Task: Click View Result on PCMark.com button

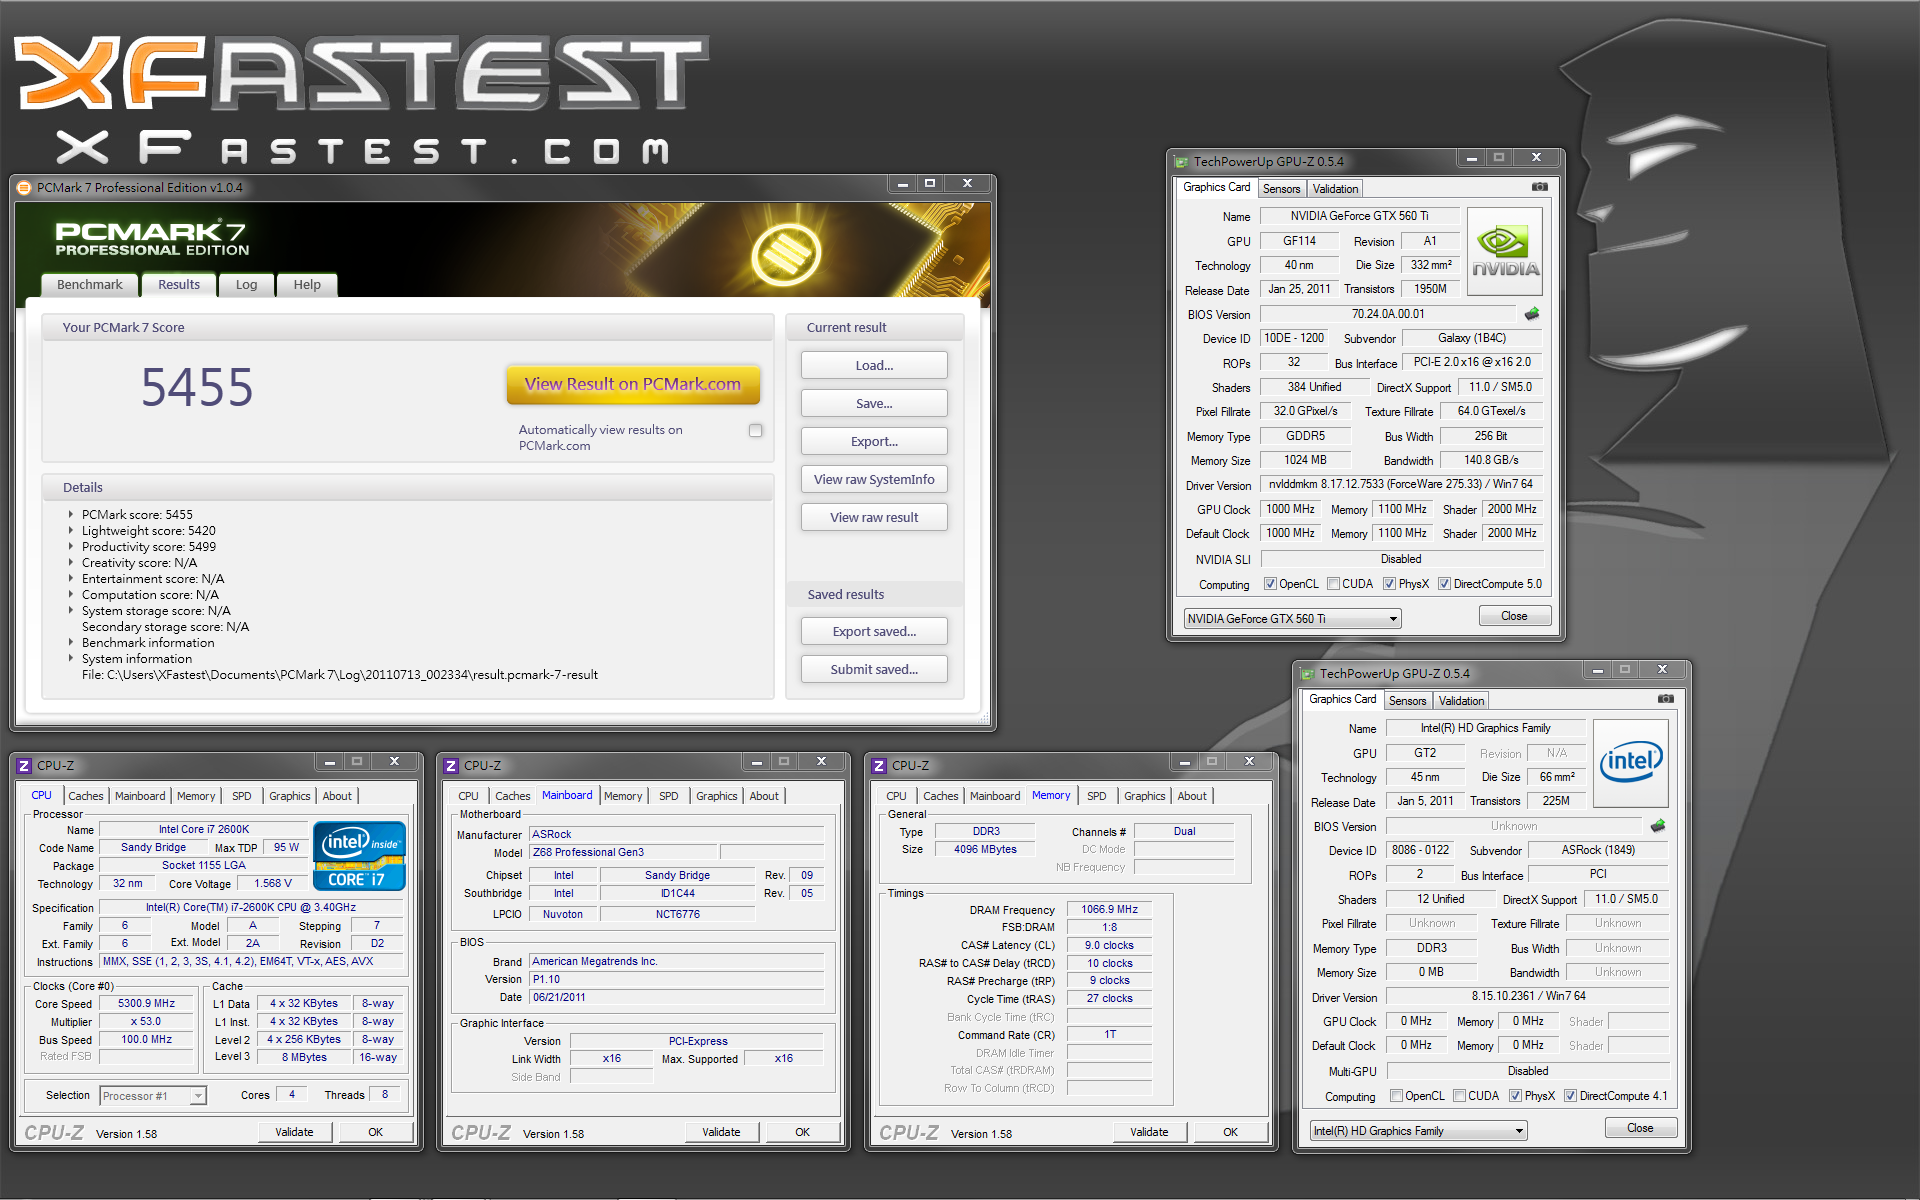Action: tap(632, 385)
